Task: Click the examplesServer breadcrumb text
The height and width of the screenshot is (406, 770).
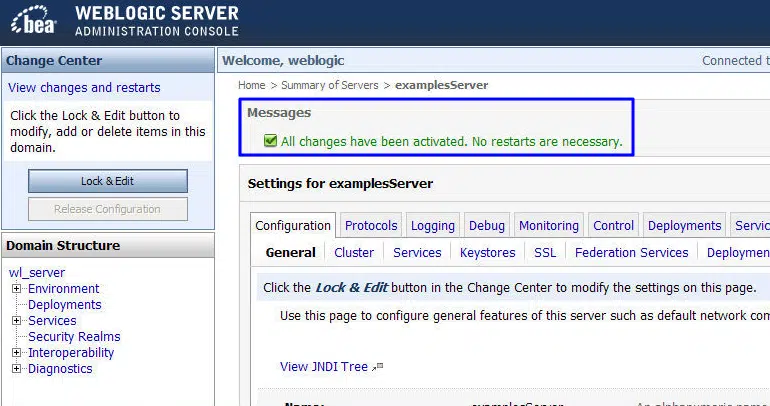Action: 441,85
